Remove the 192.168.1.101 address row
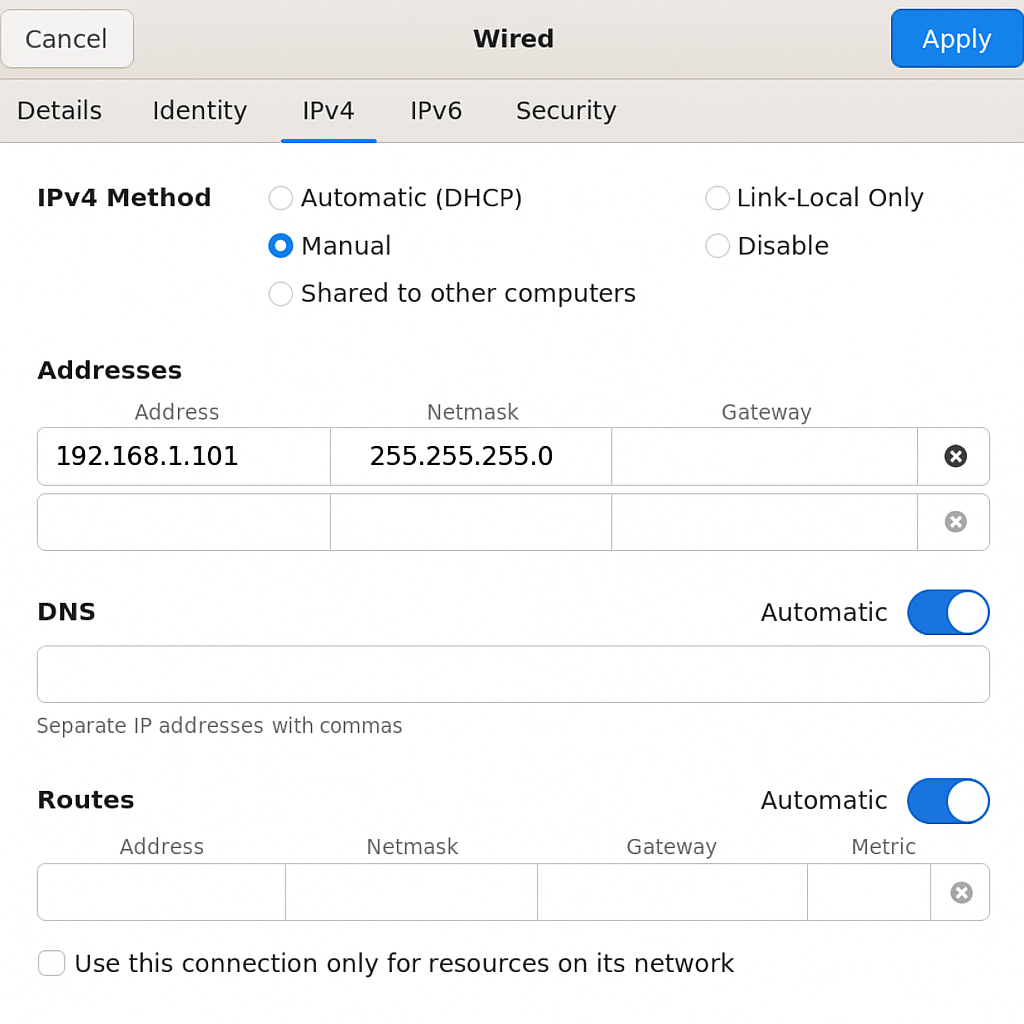Screen dimensions: 1024x1024 [x=954, y=456]
